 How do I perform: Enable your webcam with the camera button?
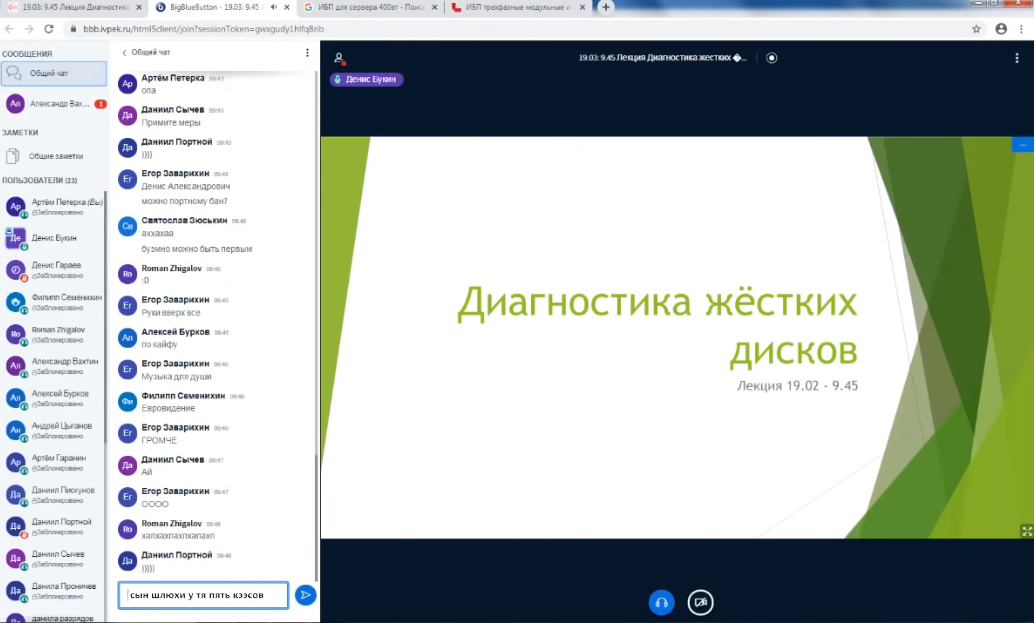point(700,602)
